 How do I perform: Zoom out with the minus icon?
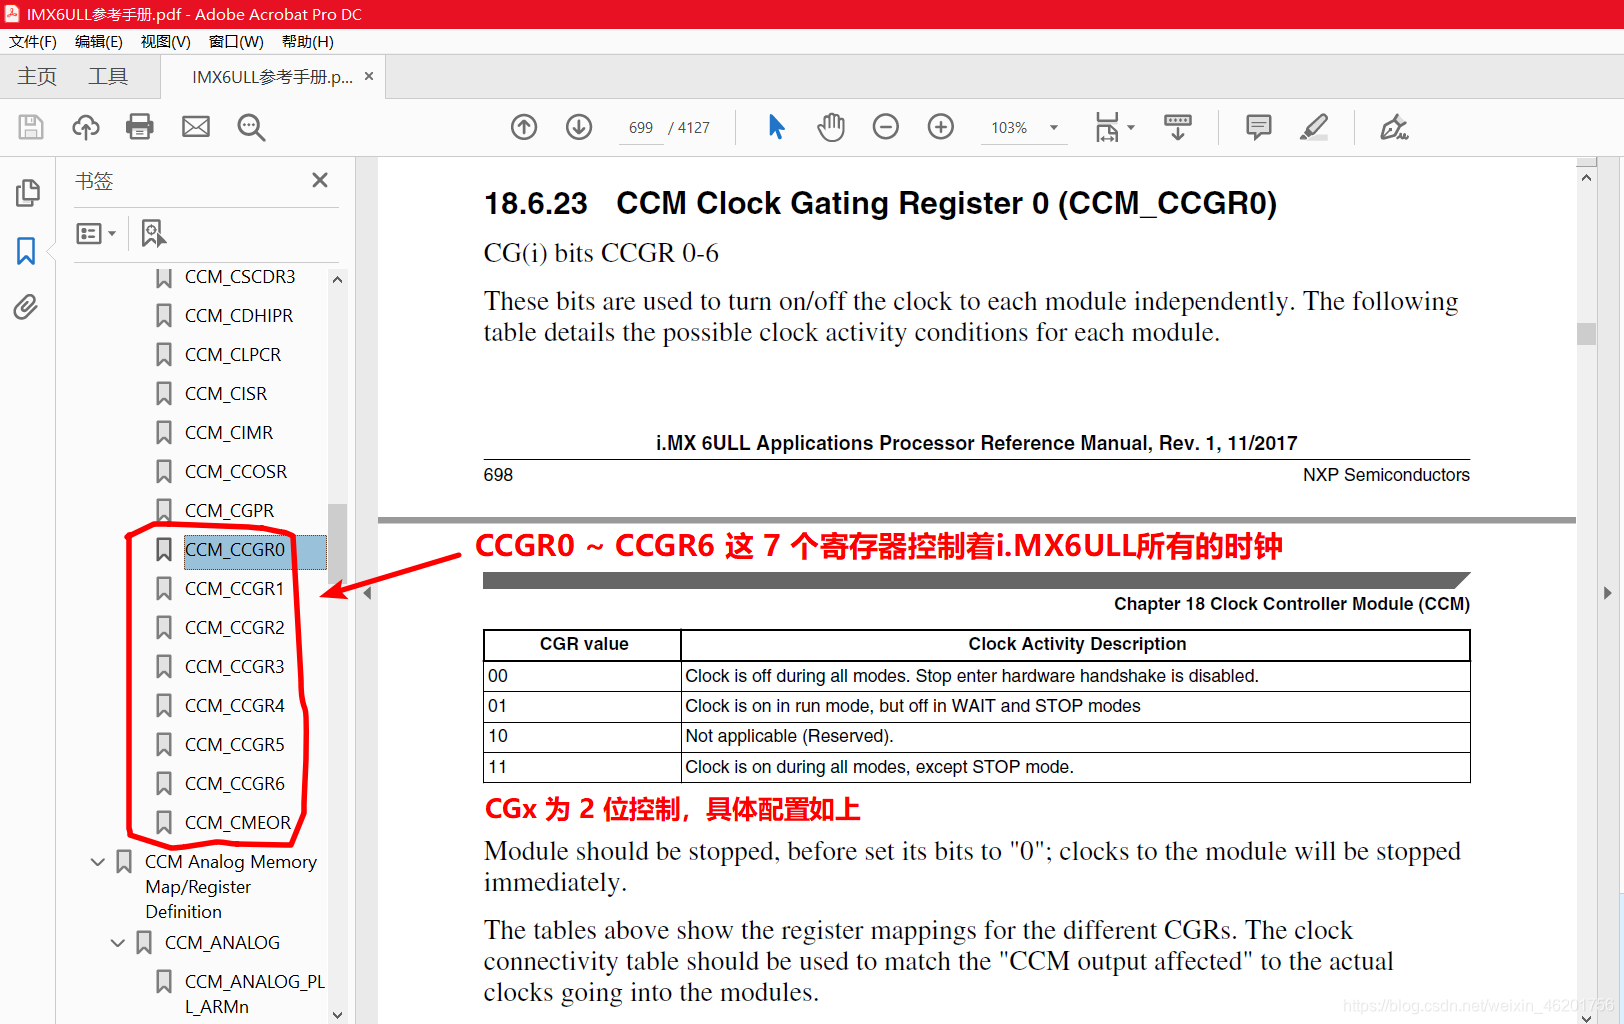tap(886, 127)
